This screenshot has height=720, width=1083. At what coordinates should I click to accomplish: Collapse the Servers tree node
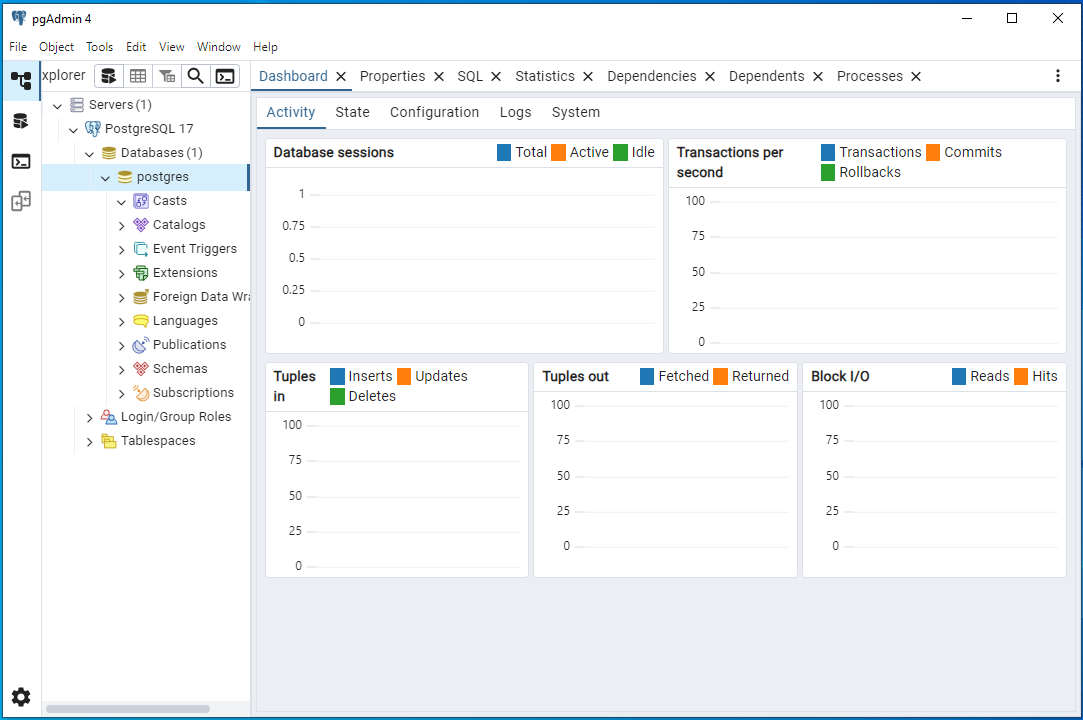[57, 105]
